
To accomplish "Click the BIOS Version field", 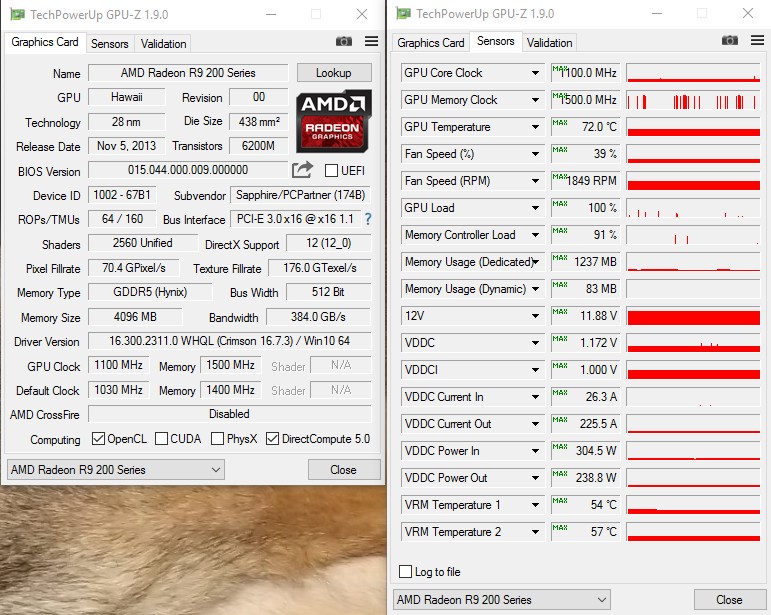I will pyautogui.click(x=188, y=170).
